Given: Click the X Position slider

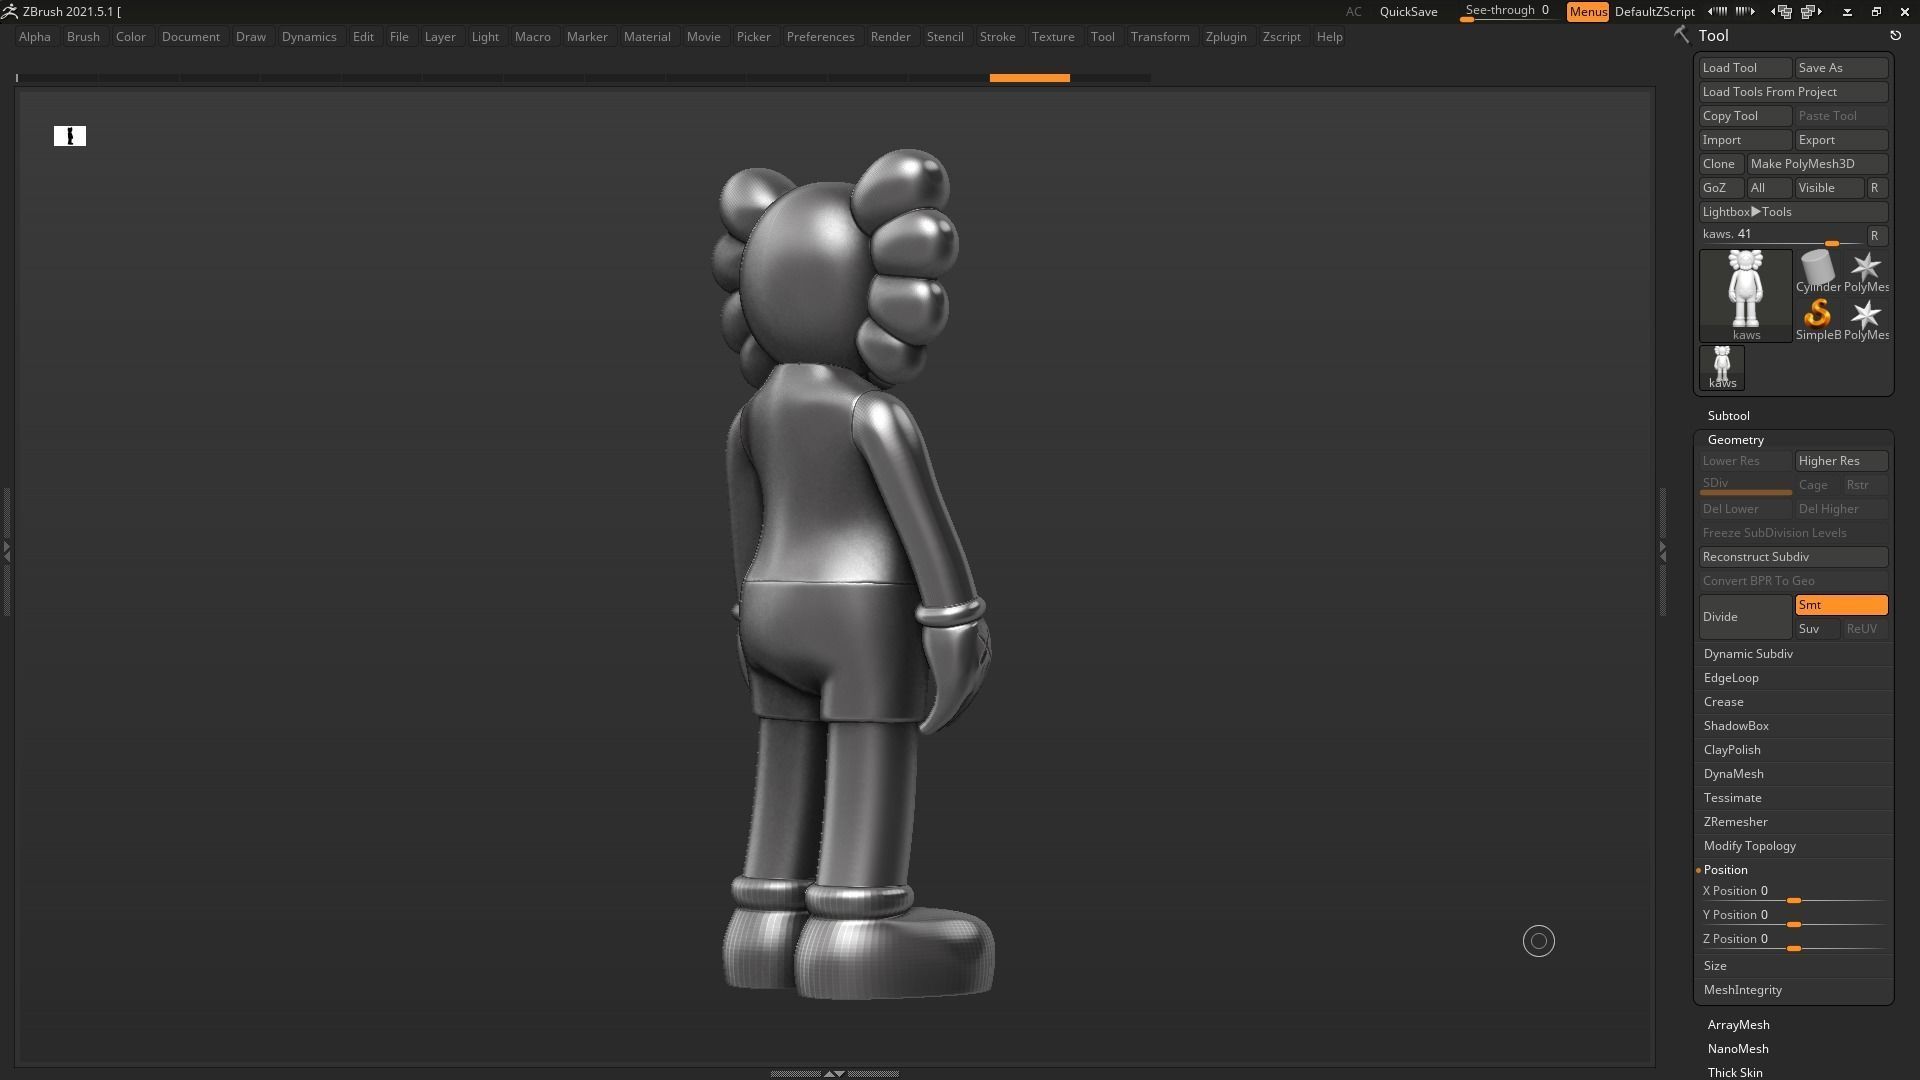Looking at the screenshot, I should coord(1794,893).
